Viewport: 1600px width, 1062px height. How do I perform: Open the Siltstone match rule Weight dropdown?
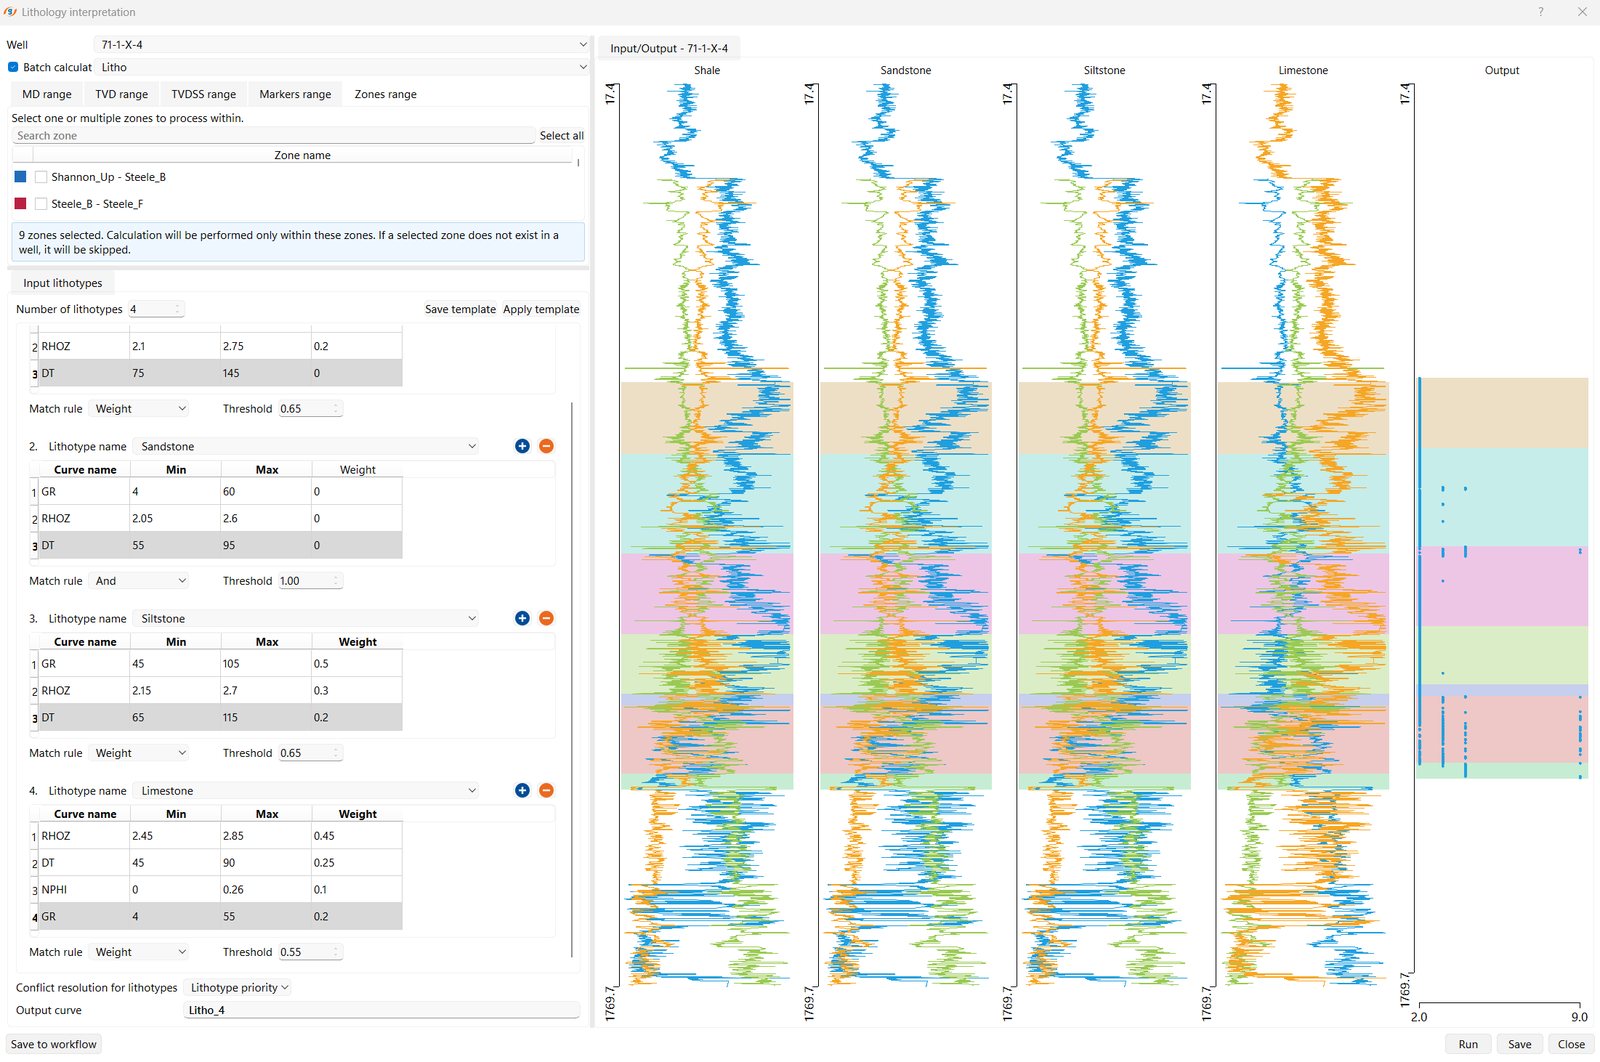[139, 753]
